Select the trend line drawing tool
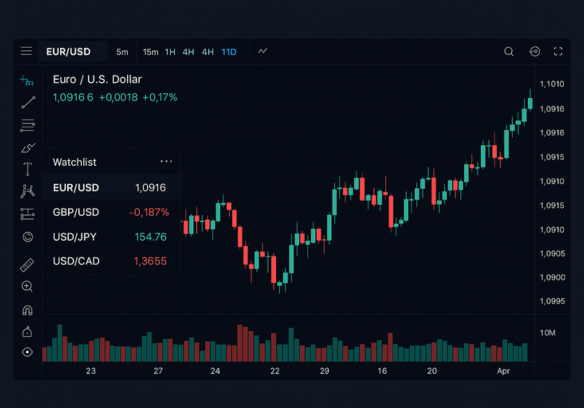The width and height of the screenshot is (584, 408). (28, 102)
